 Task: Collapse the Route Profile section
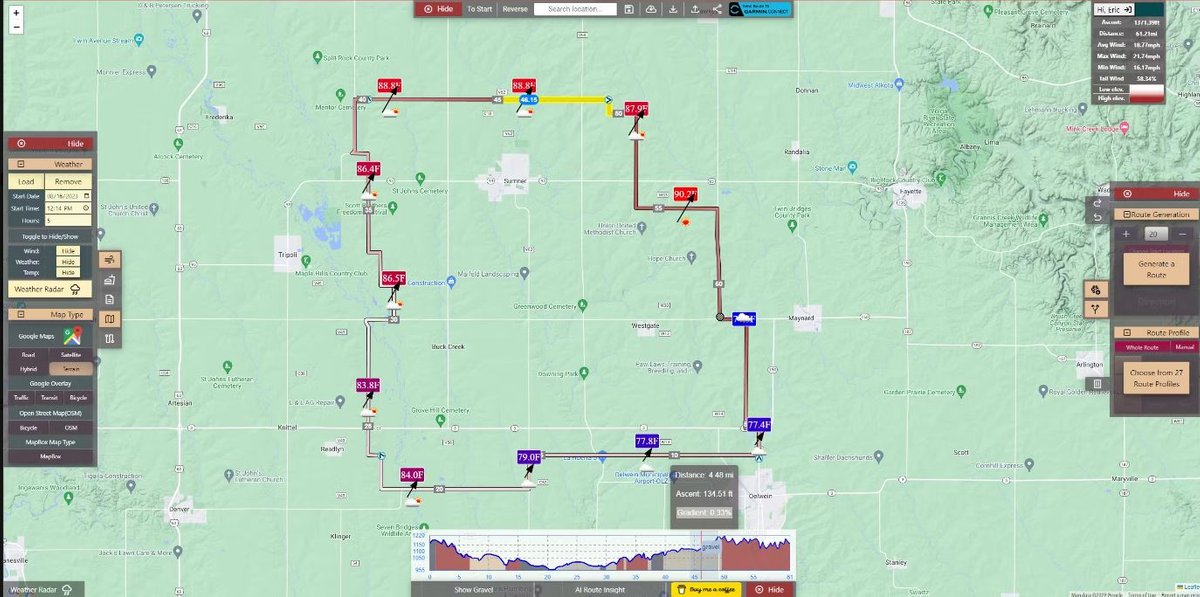click(x=1128, y=331)
